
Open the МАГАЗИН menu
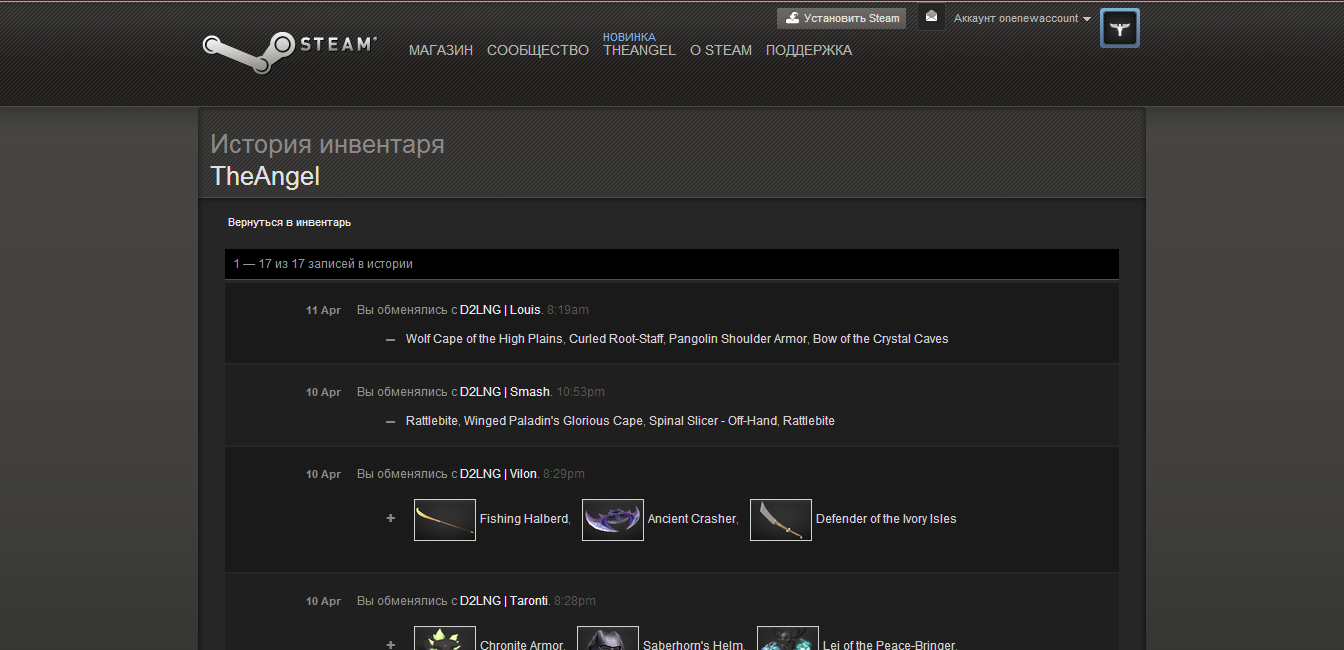tap(441, 50)
